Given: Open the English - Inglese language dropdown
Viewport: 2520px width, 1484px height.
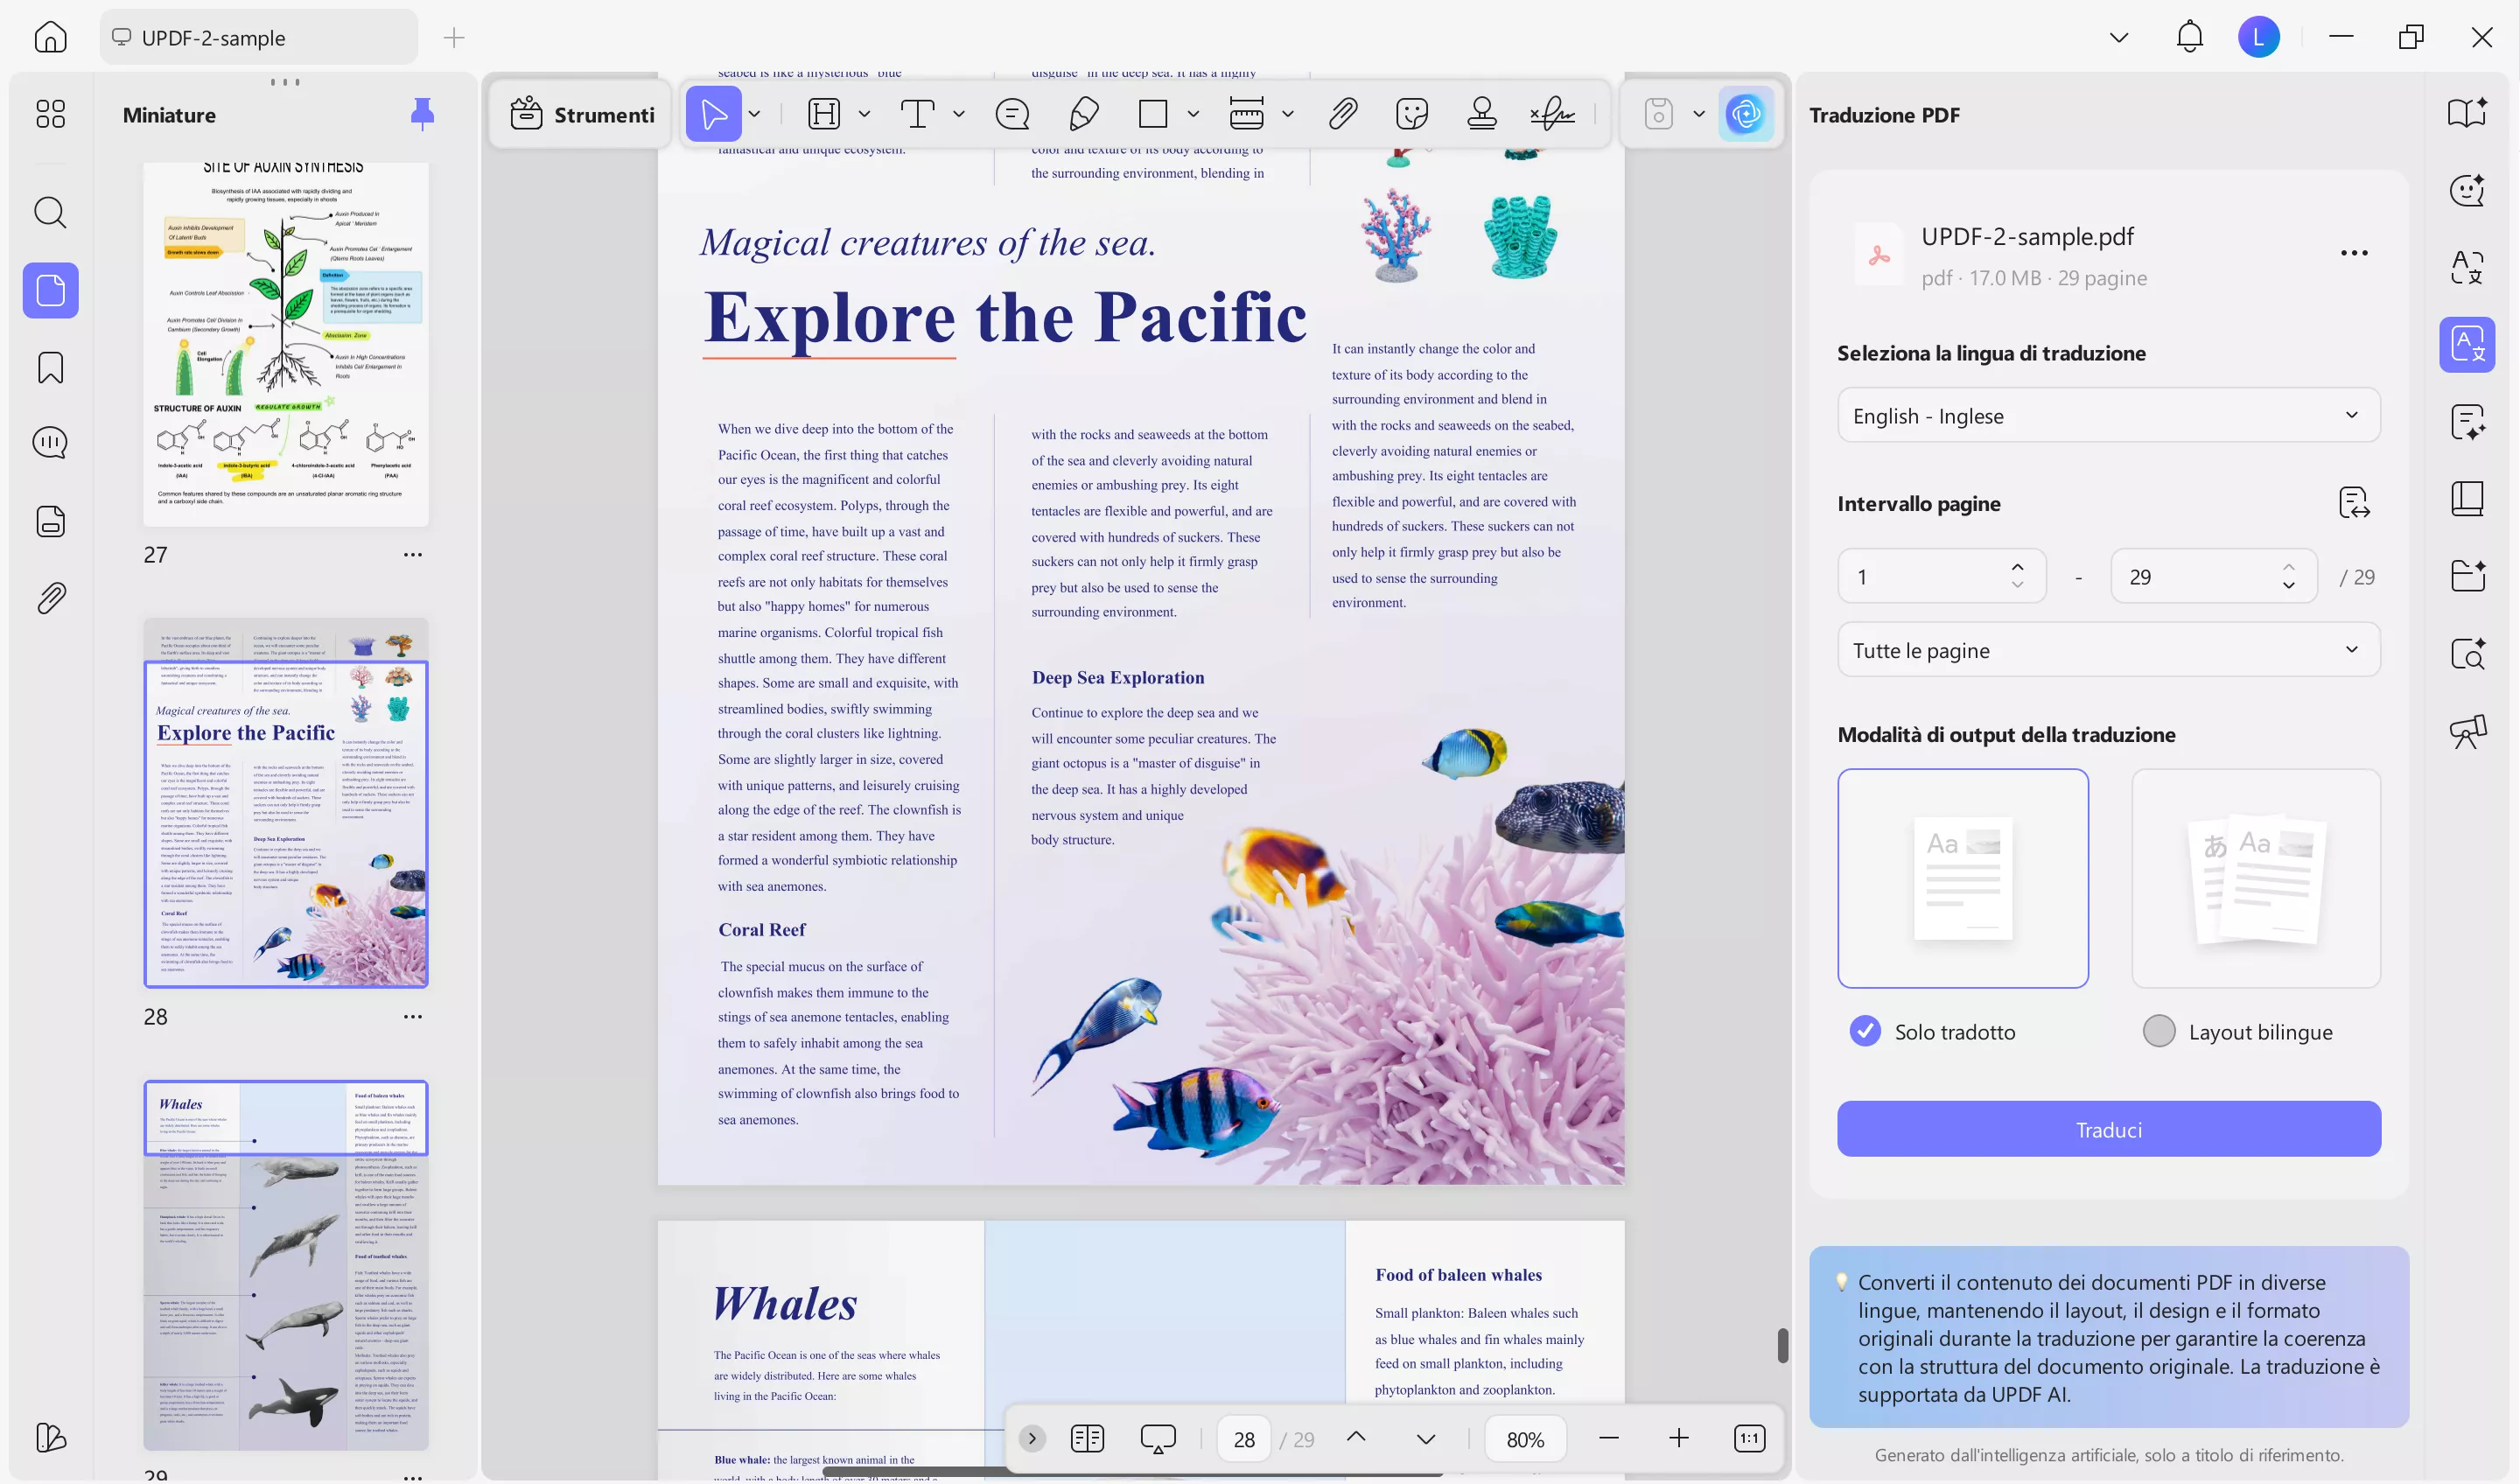Looking at the screenshot, I should tap(2108, 415).
